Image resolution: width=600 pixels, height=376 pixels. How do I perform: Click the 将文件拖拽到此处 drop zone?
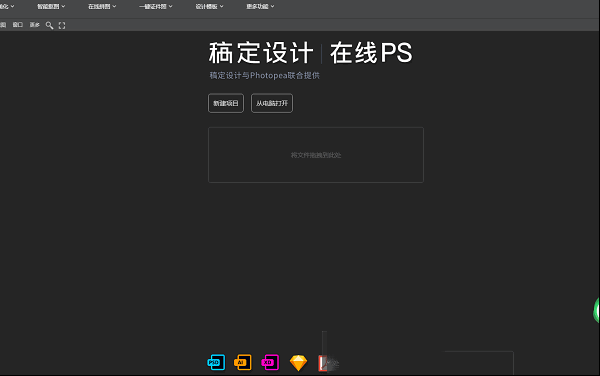[x=316, y=155]
